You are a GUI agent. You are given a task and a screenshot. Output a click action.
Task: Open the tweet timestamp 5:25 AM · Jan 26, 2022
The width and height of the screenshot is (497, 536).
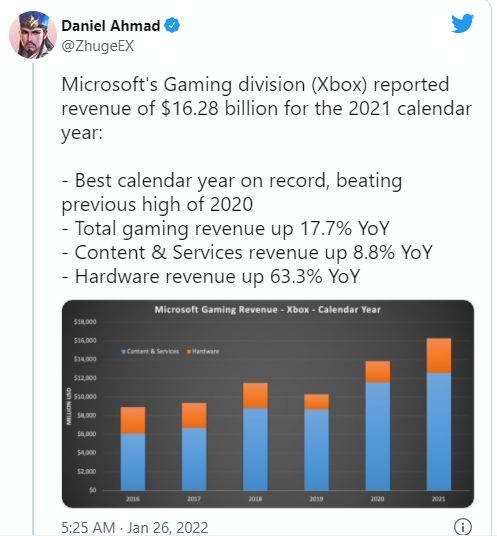[135, 527]
